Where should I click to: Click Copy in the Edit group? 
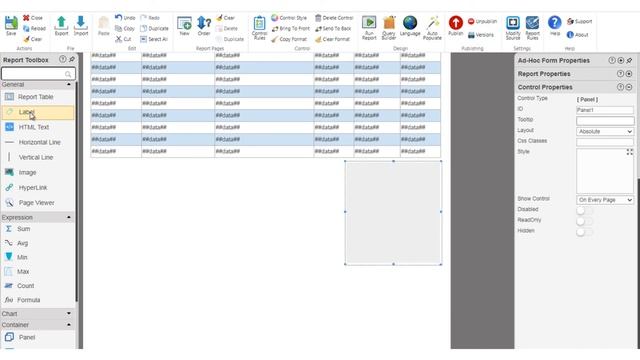coord(125,29)
